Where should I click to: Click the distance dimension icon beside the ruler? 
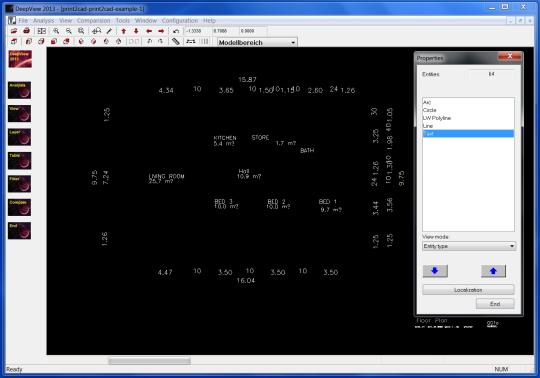pyautogui.click(x=190, y=42)
